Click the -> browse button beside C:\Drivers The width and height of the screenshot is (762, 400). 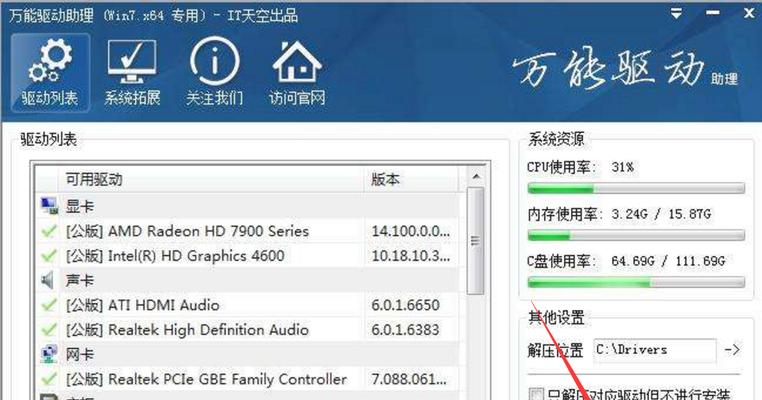pos(732,349)
